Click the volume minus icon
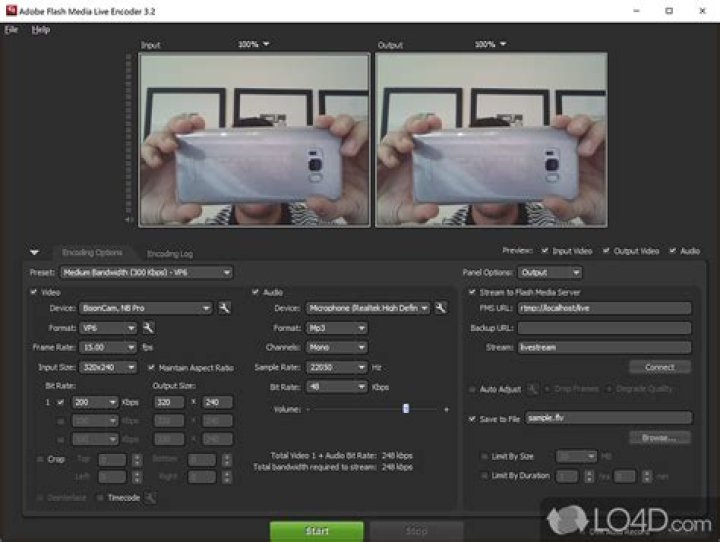 (308, 409)
